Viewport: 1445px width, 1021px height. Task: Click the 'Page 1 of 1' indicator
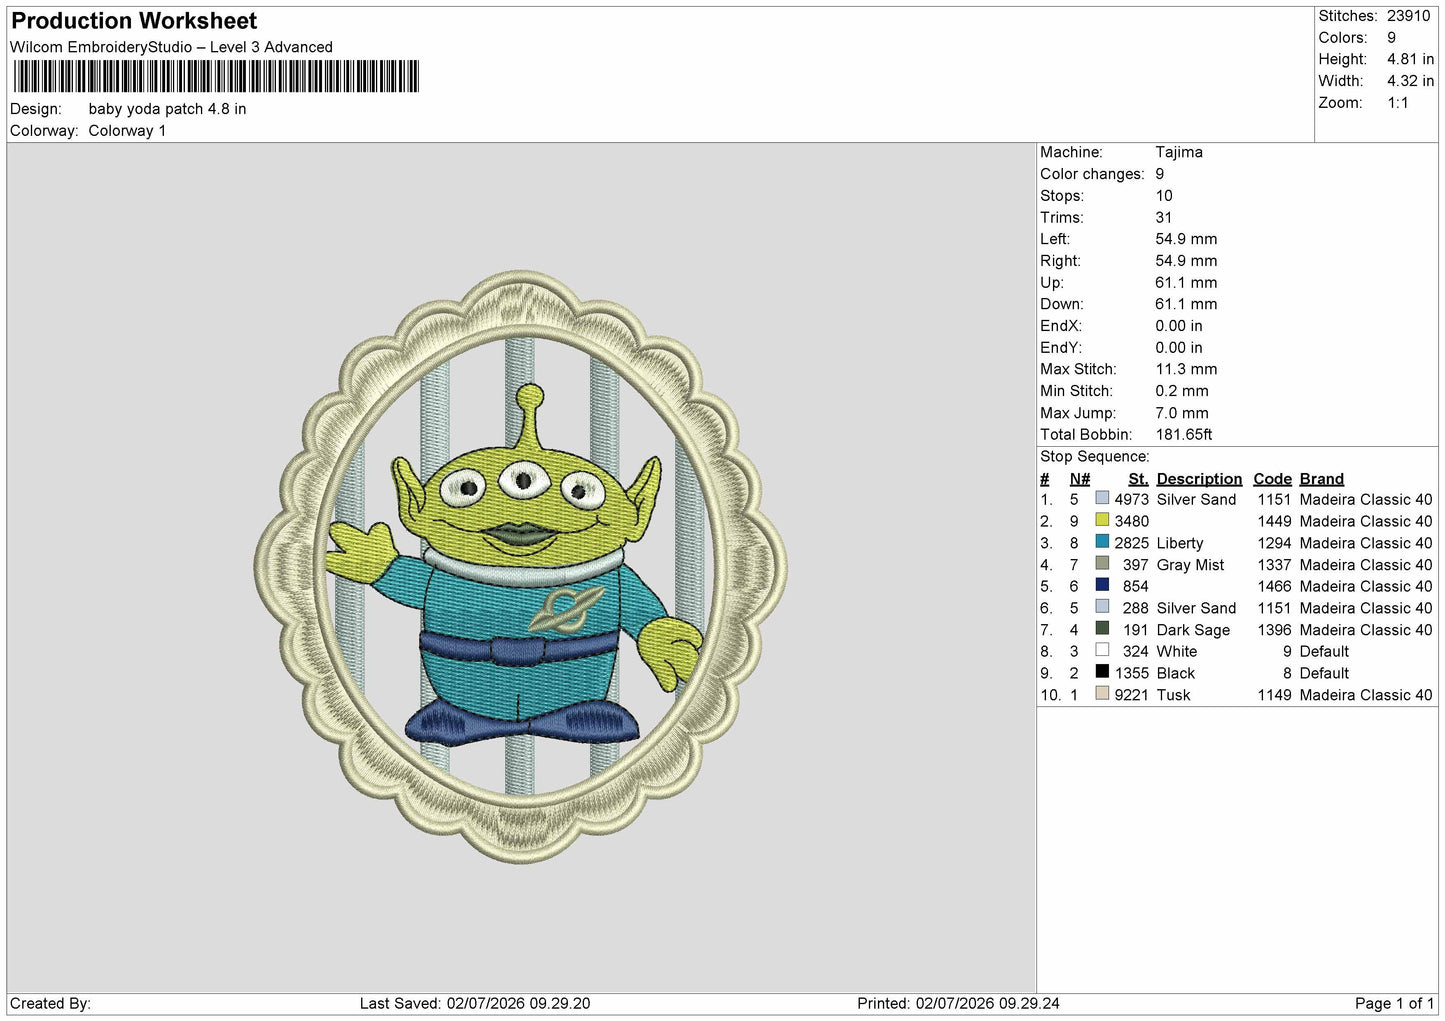pyautogui.click(x=1394, y=1004)
